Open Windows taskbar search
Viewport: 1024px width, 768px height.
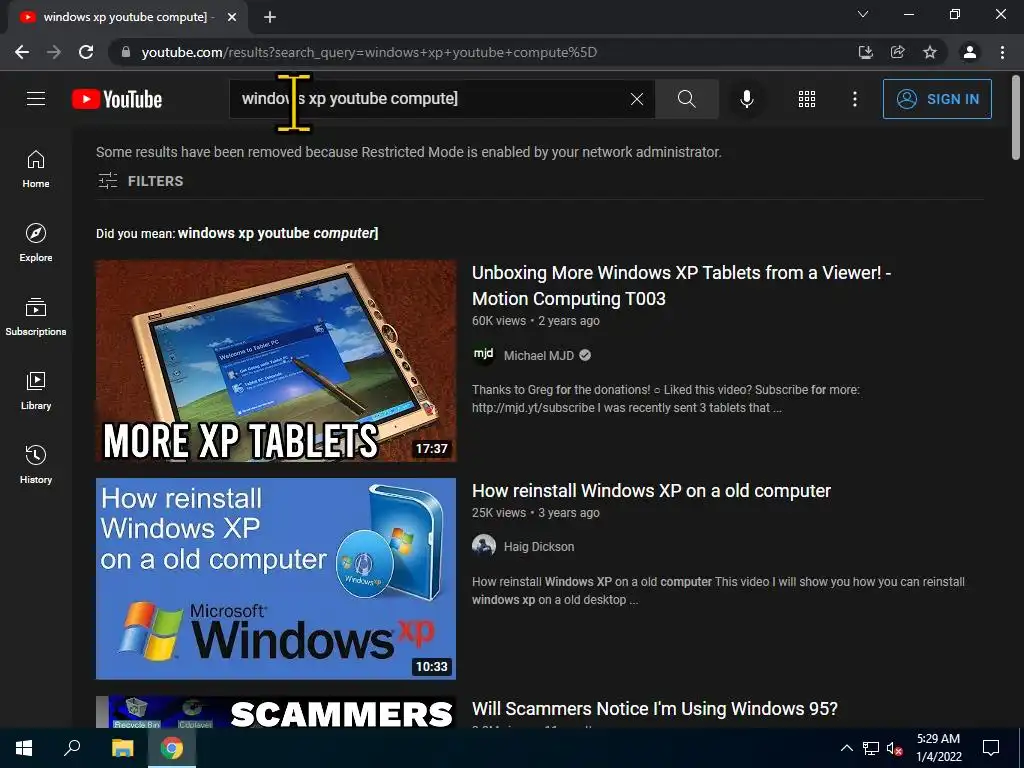coord(72,748)
